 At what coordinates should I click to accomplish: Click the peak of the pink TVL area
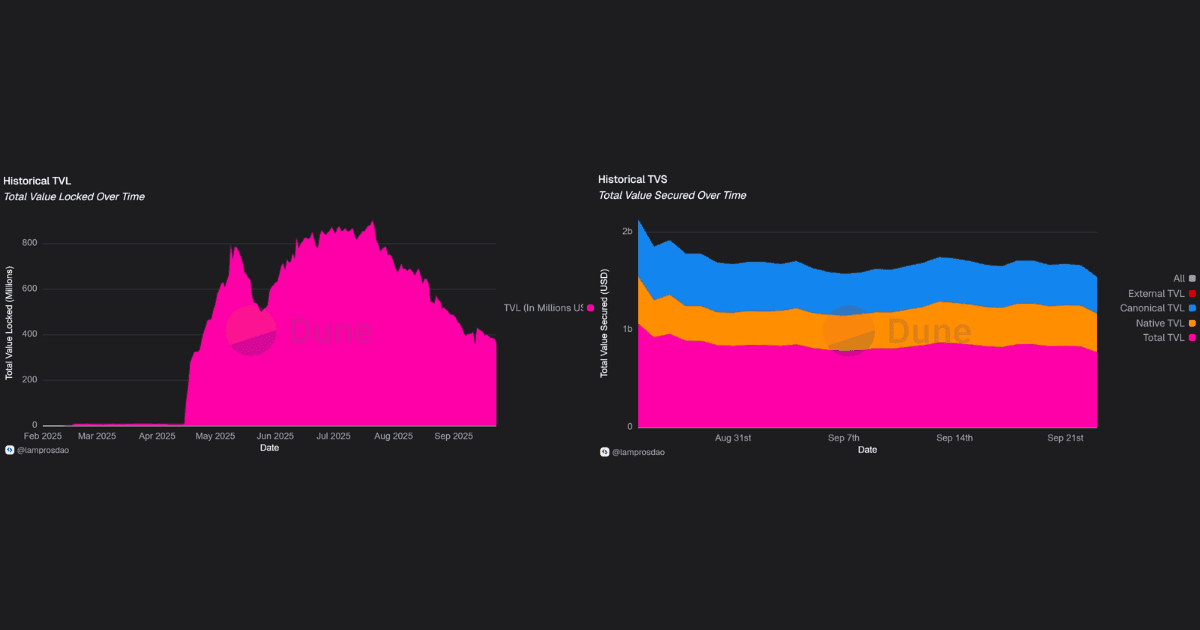coord(372,222)
